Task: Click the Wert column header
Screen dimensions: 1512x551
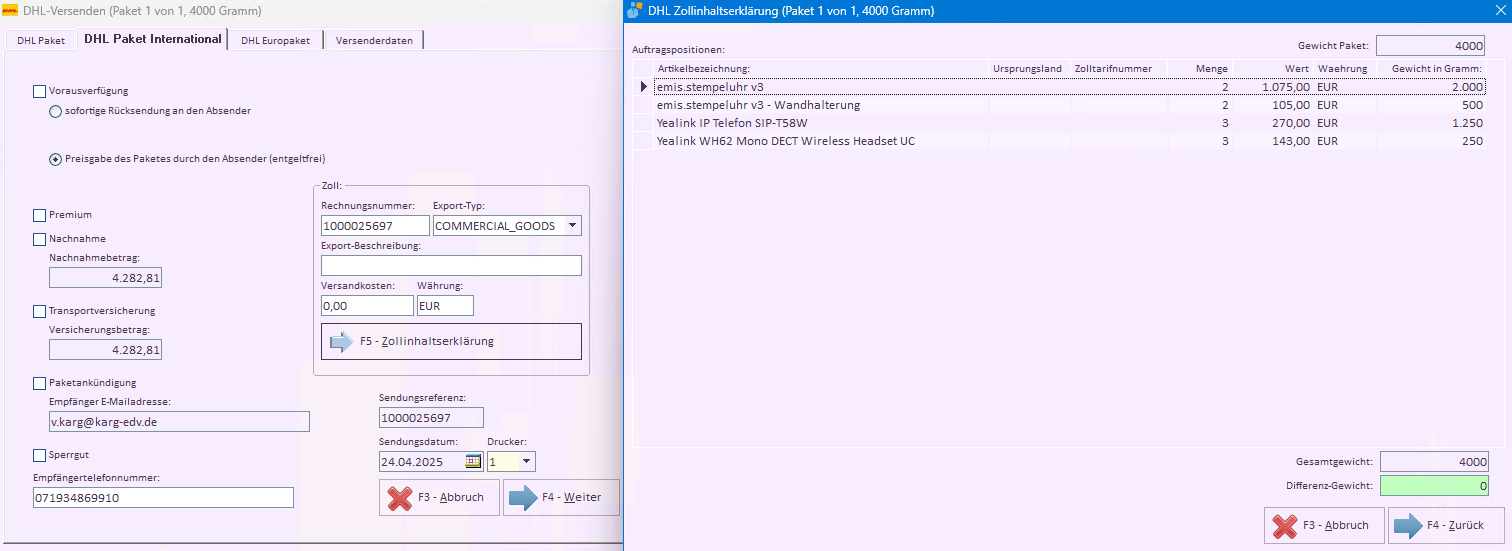Action: (x=1273, y=68)
